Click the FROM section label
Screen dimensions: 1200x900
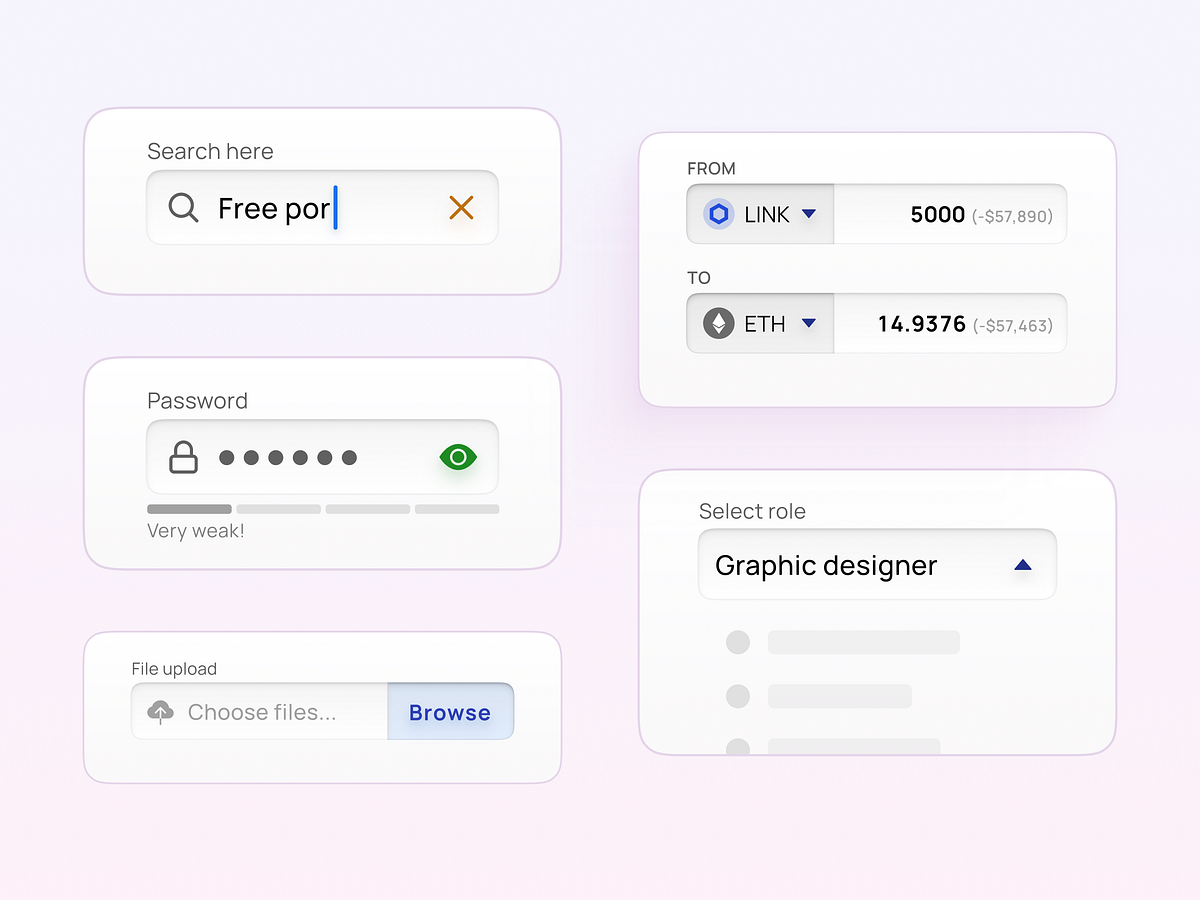pos(711,168)
